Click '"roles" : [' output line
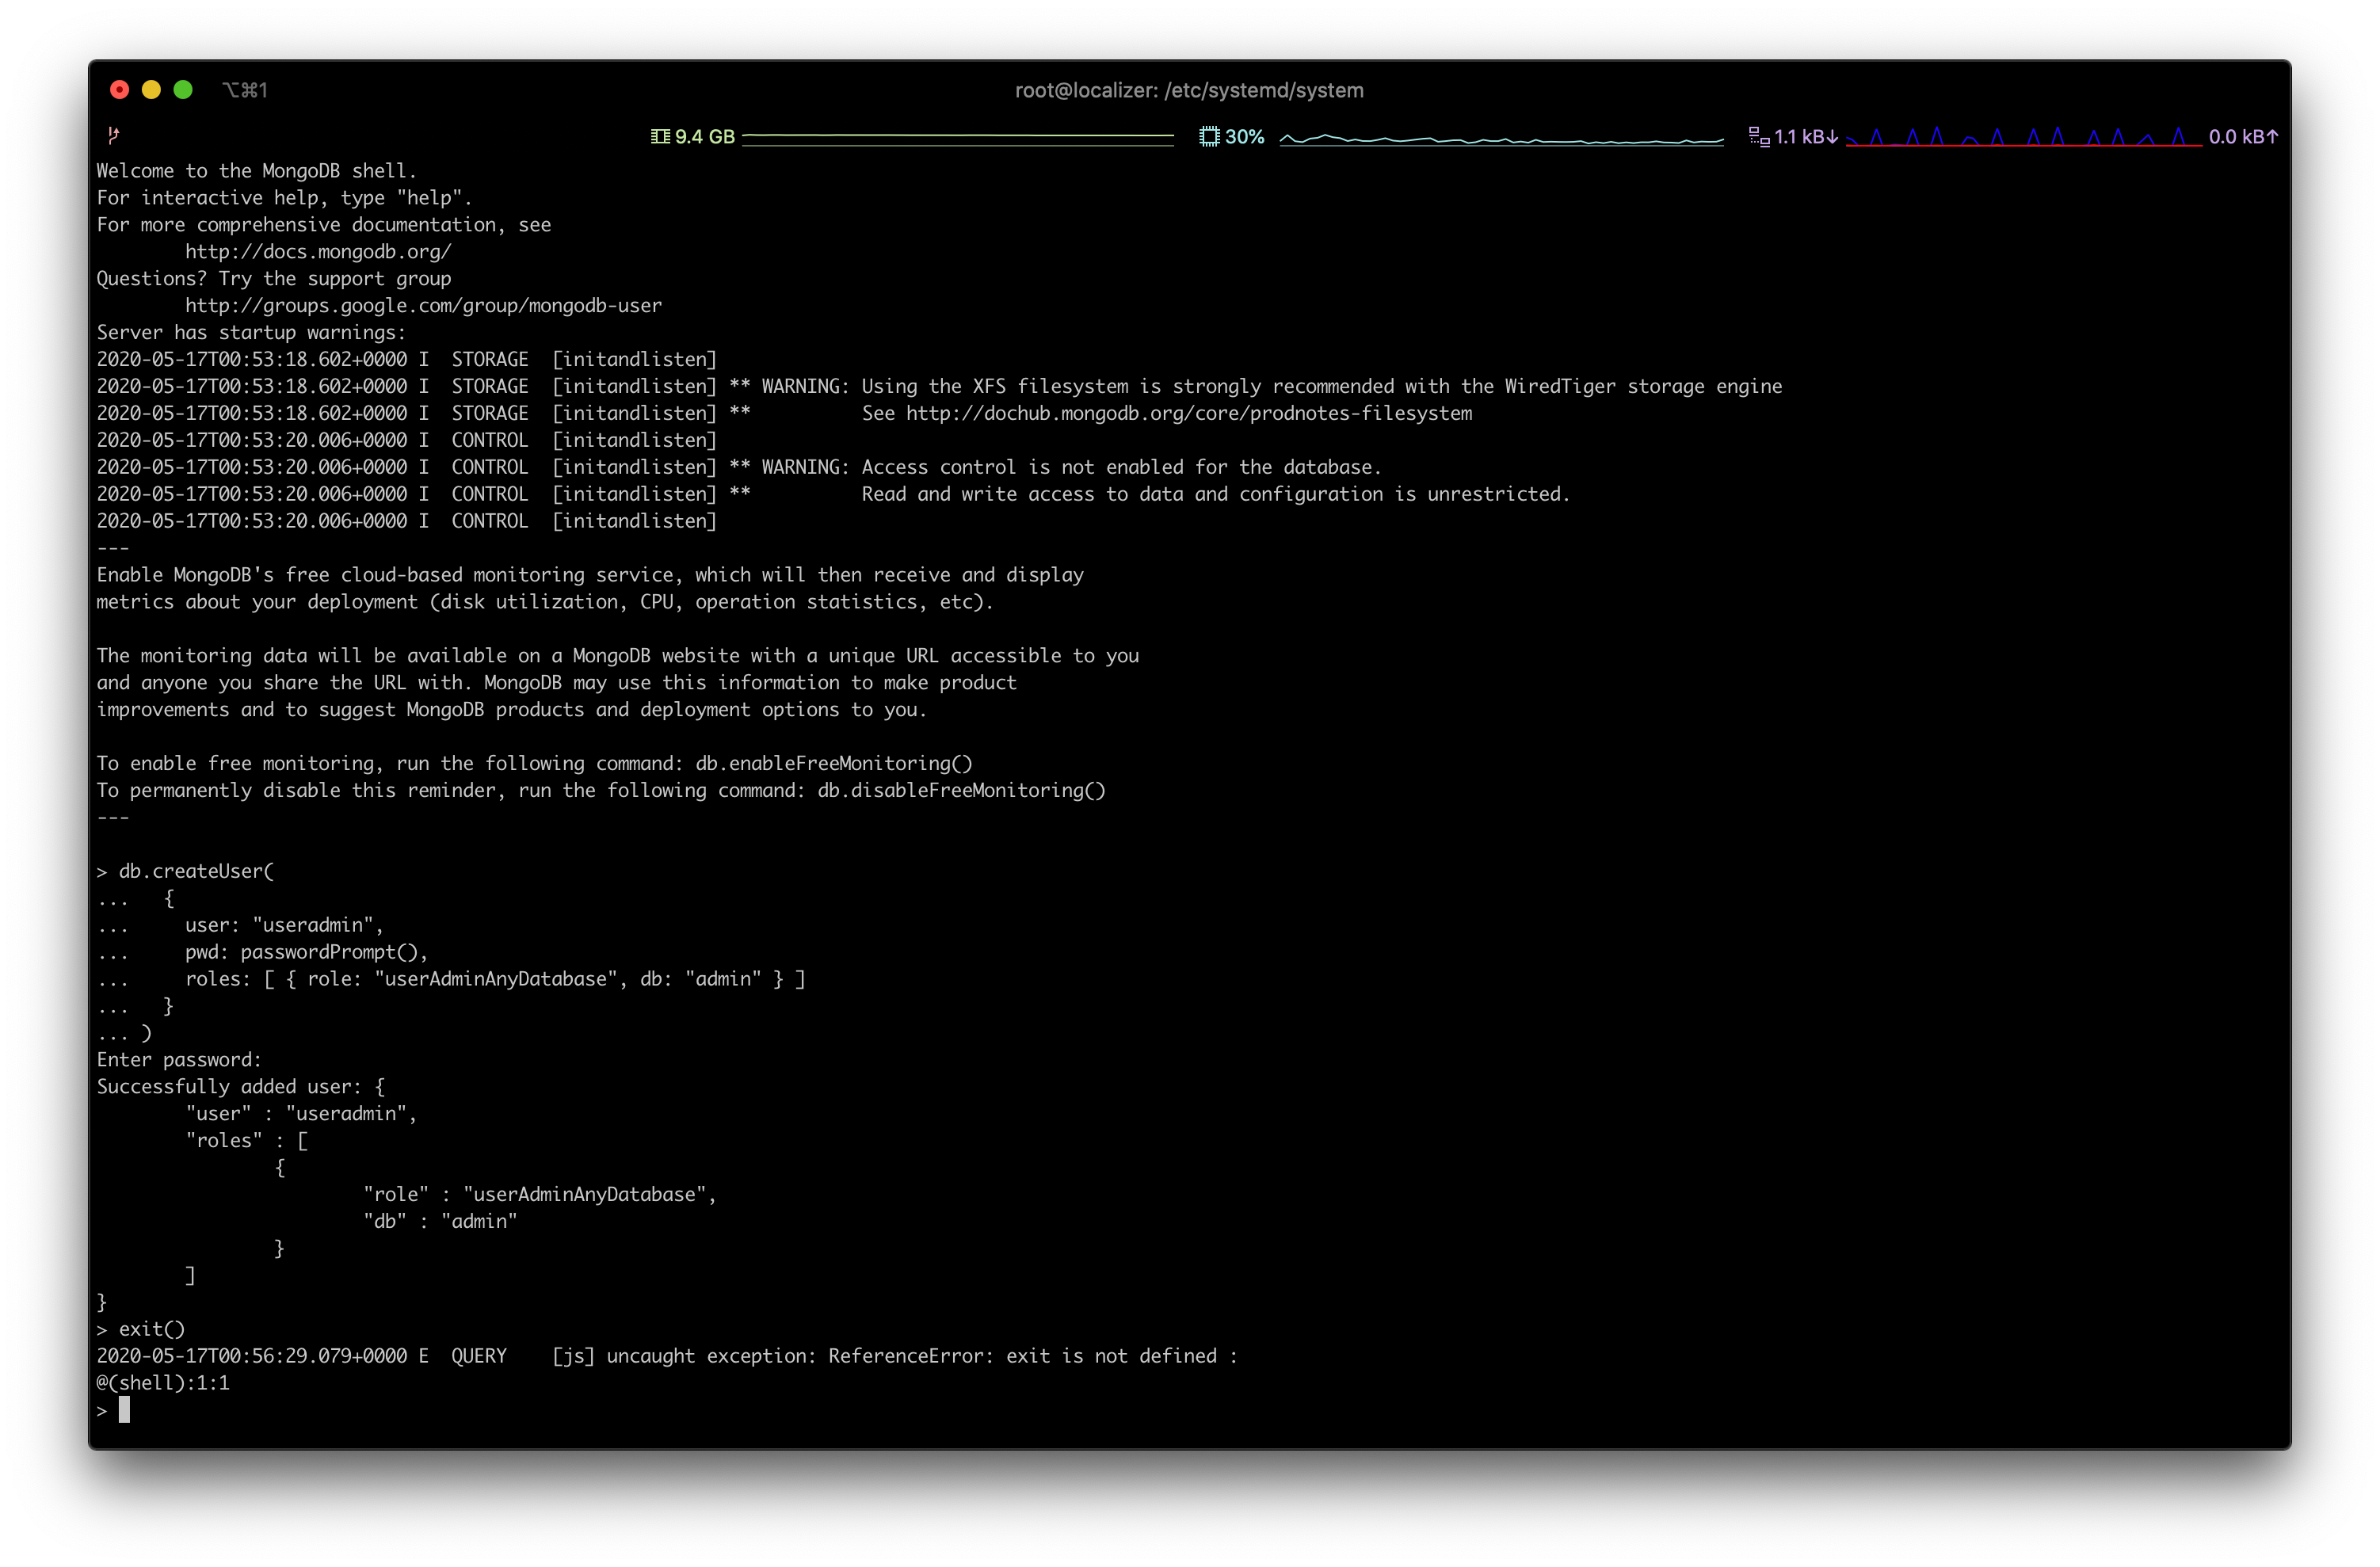The width and height of the screenshot is (2380, 1567). [246, 1140]
